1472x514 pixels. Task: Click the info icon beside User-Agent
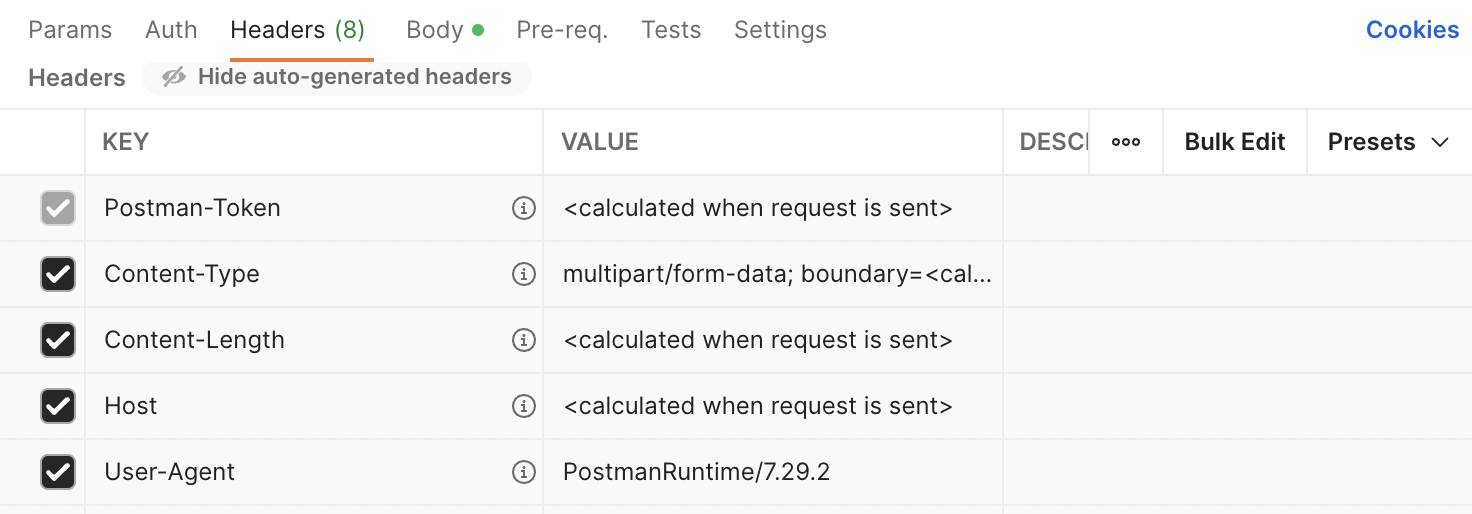[523, 472]
